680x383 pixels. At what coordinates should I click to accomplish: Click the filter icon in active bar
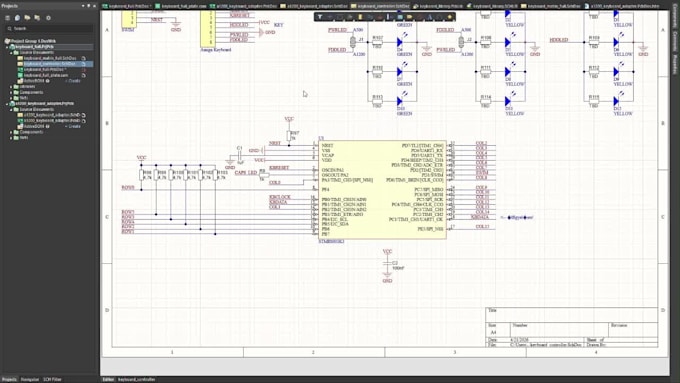320,17
